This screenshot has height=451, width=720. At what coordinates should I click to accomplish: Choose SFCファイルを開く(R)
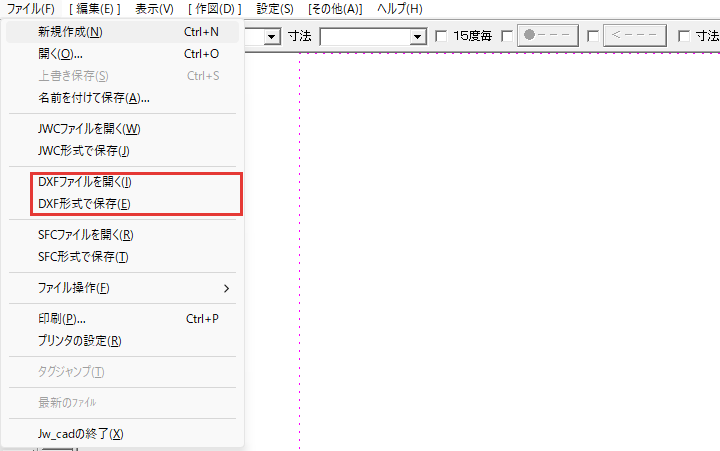pyautogui.click(x=123, y=235)
